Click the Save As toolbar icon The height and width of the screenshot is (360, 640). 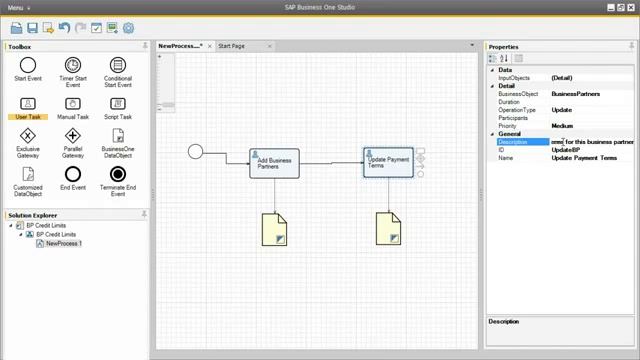tap(48, 28)
